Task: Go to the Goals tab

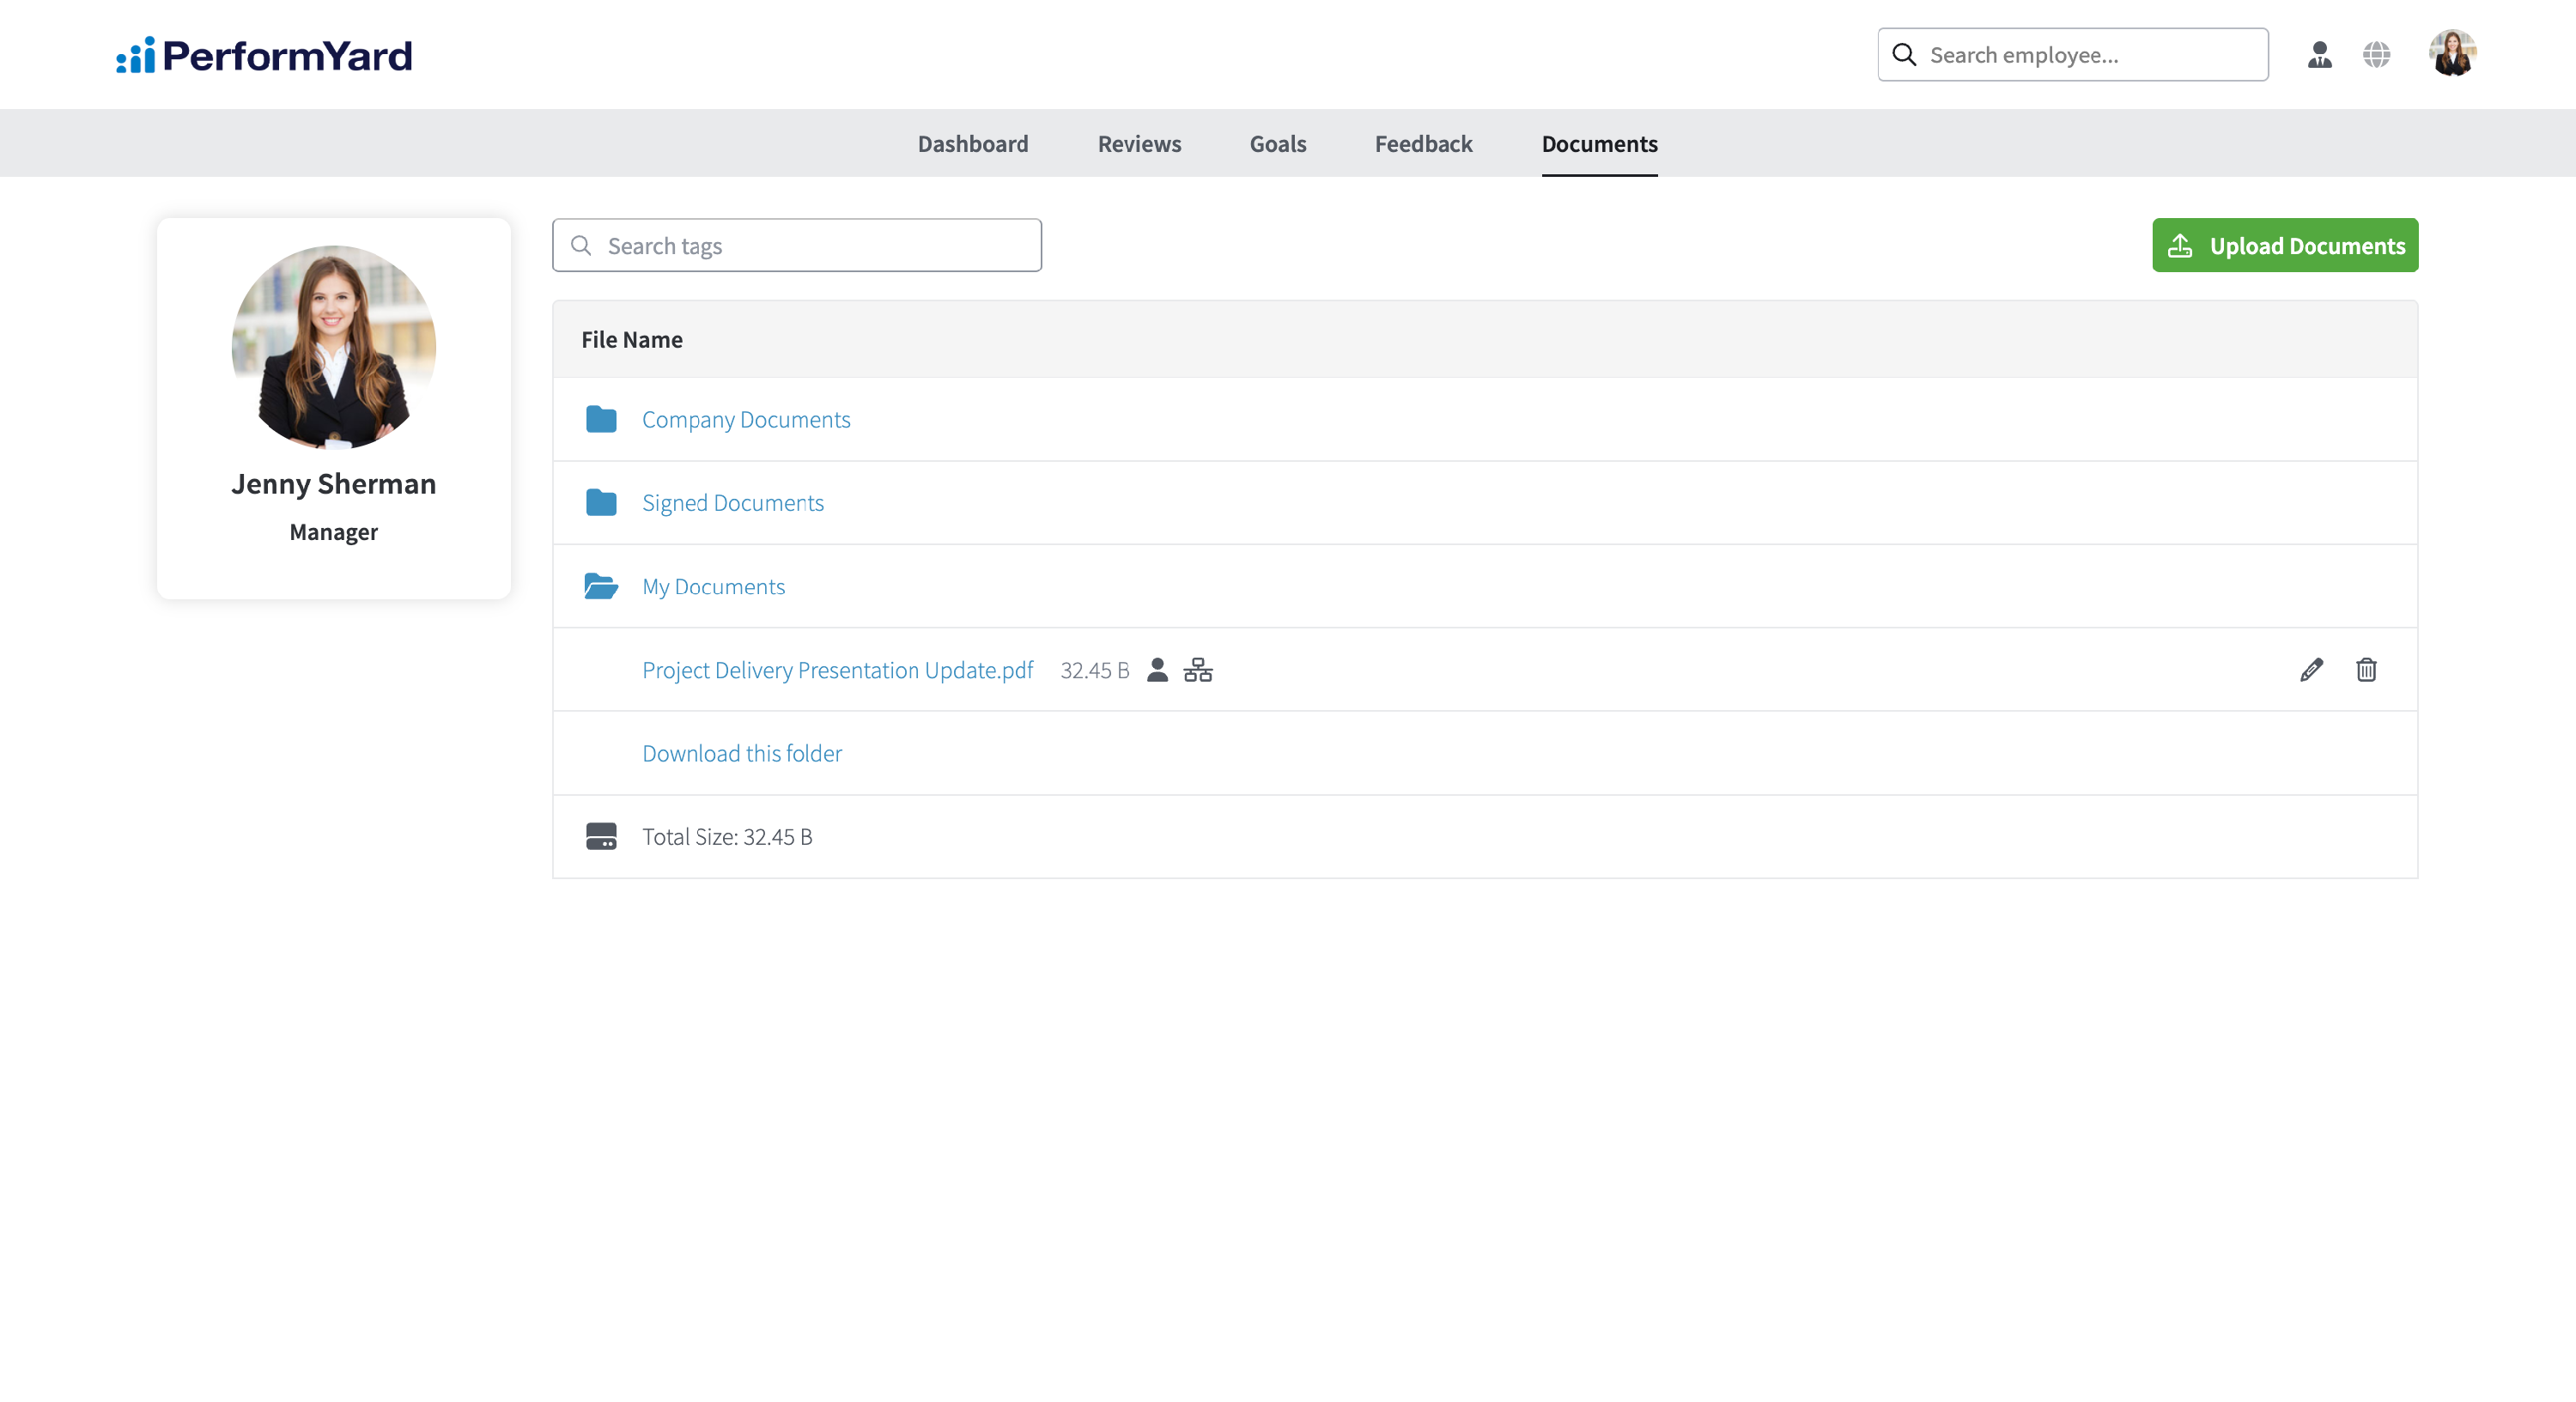Action: (1277, 144)
